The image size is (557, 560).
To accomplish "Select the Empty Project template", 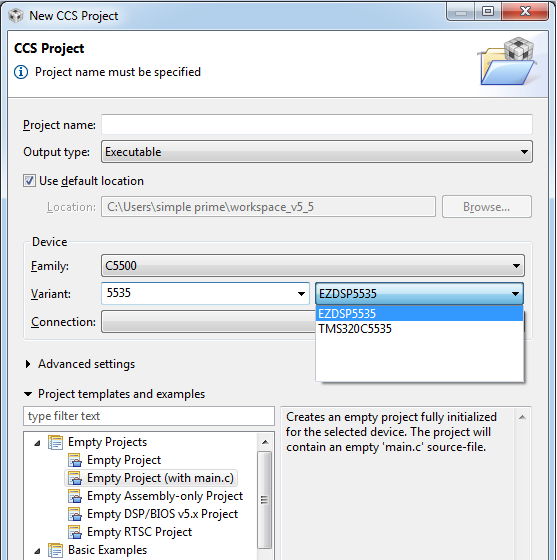I will coord(124,460).
